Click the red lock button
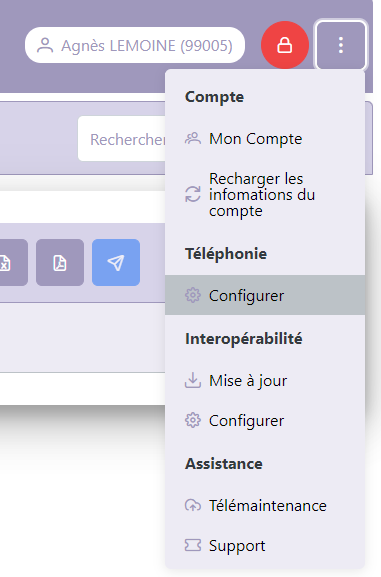Viewport: 381px width, 577px height. click(x=285, y=45)
